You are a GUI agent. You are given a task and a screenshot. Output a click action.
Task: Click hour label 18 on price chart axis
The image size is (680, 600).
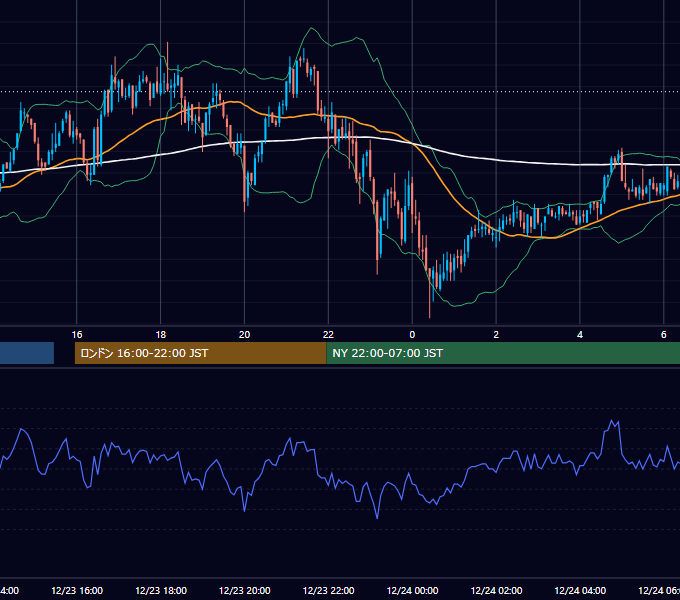[160, 335]
